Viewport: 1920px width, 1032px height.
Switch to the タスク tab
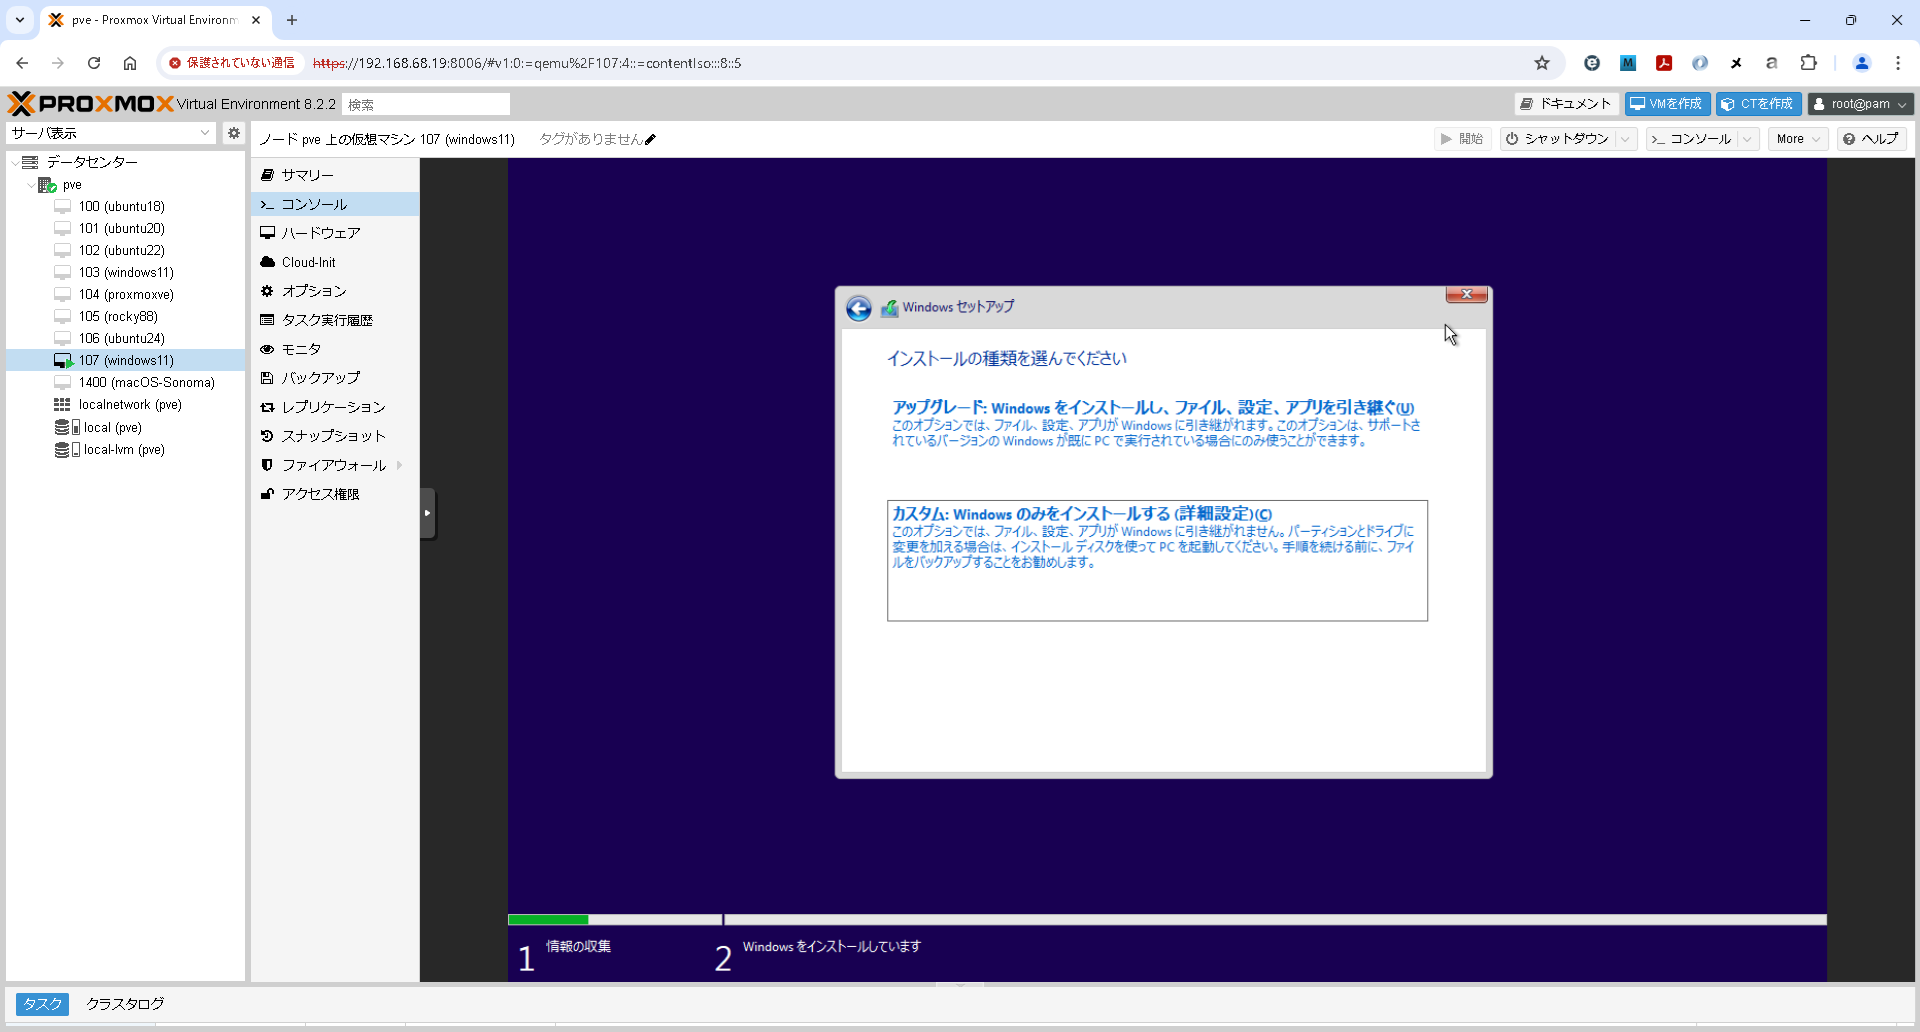[x=42, y=1004]
